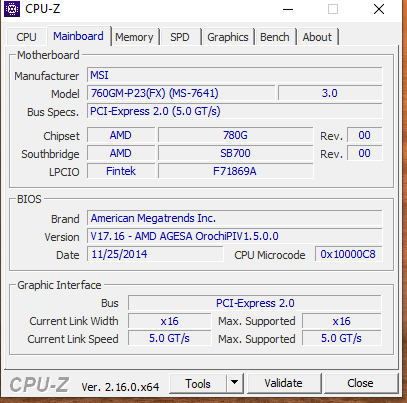This screenshot has width=407, height=403.
Task: Open the Tools dropdown arrow
Action: pos(235,383)
